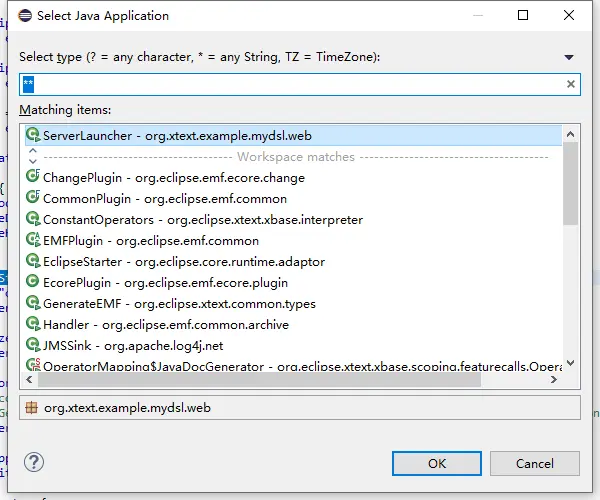
Task: Click the JMSSink class icon
Action: coord(33,345)
